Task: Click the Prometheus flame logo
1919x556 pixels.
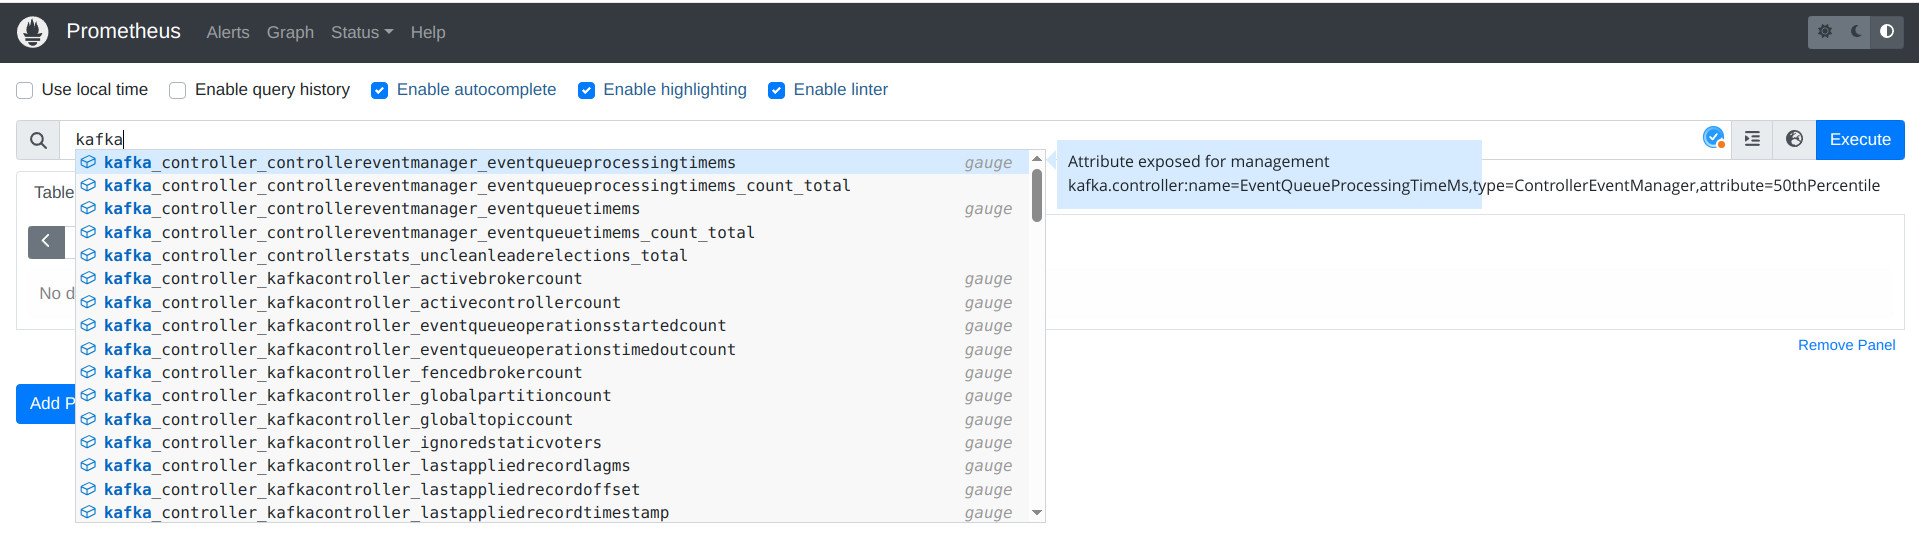Action: (33, 32)
